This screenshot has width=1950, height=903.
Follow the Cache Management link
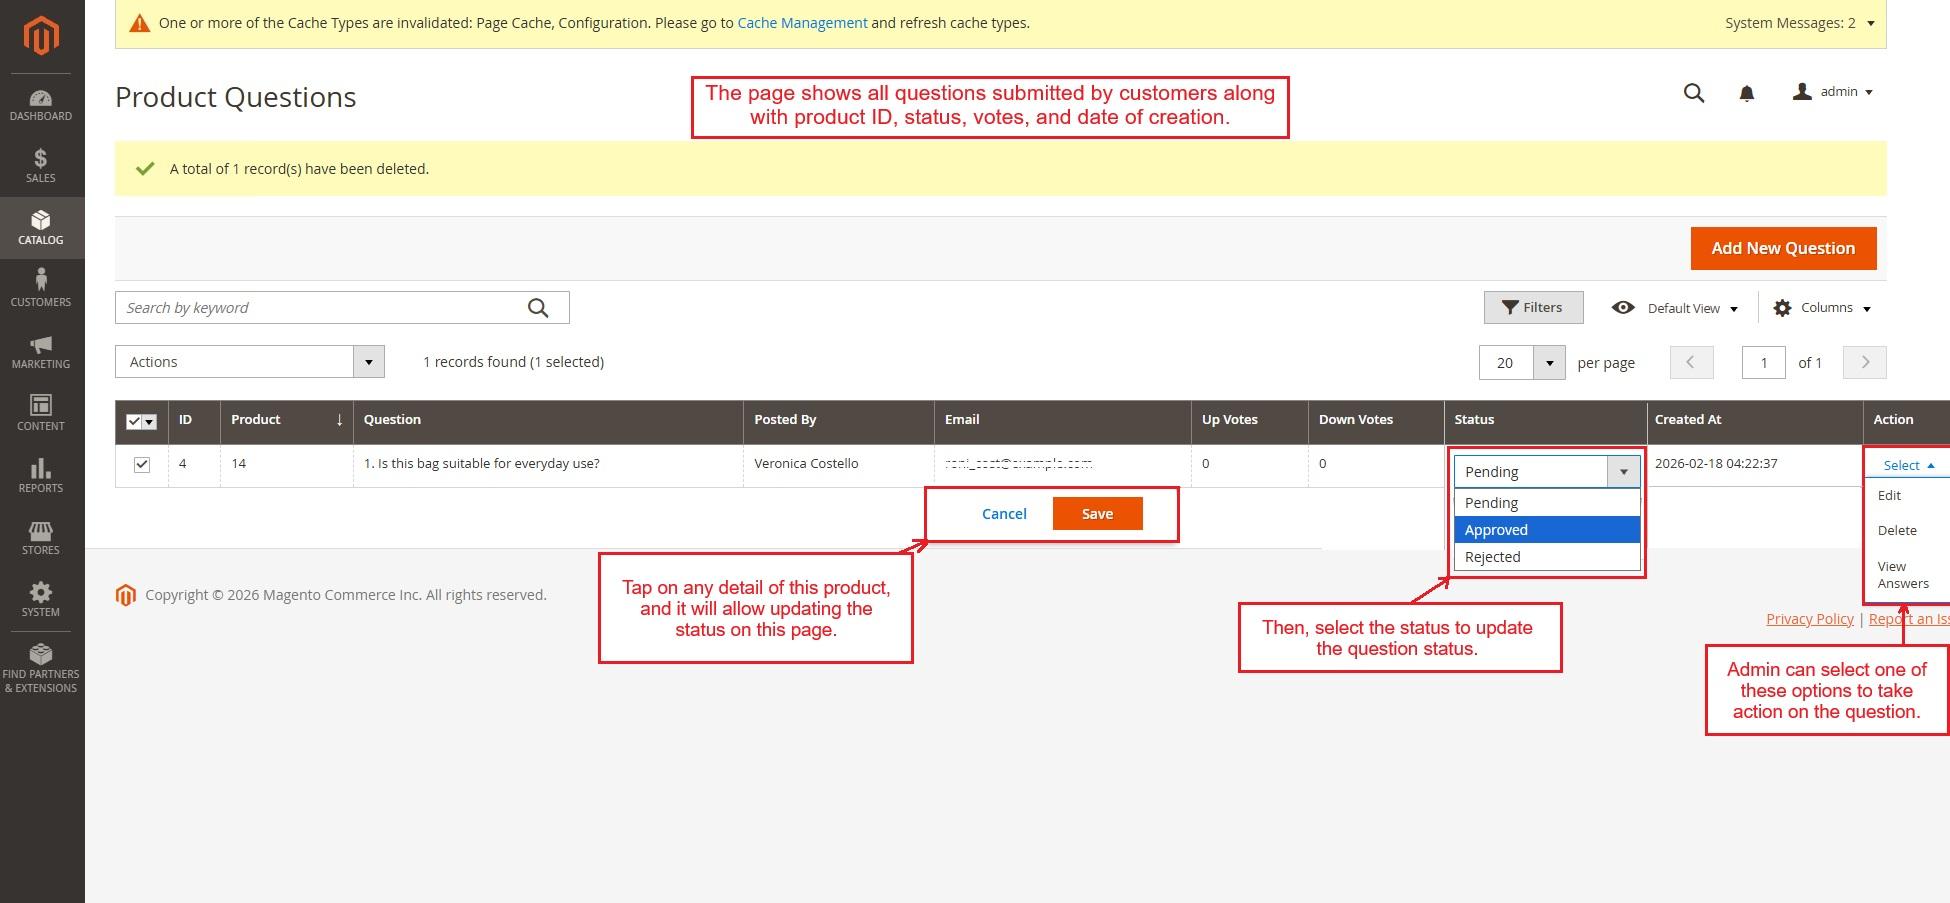(802, 23)
